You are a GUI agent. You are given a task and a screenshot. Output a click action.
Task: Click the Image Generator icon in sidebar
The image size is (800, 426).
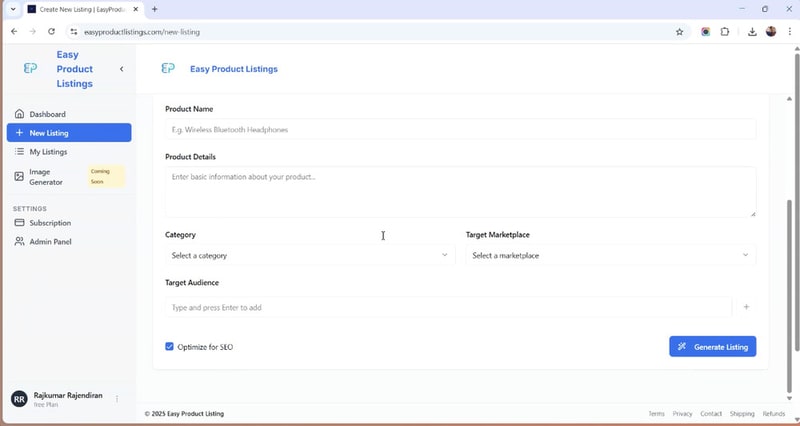pyautogui.click(x=20, y=177)
